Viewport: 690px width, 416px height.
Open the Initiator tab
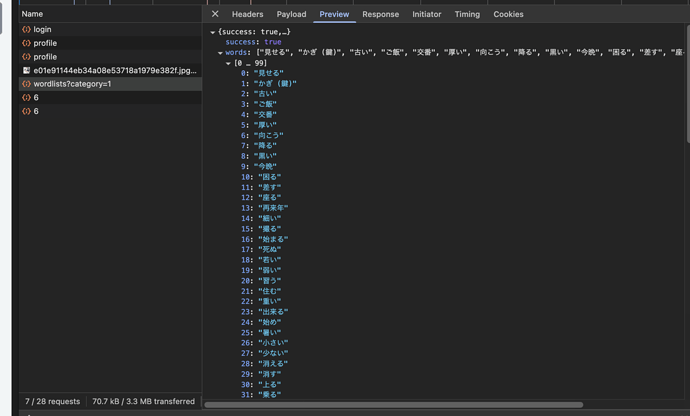pyautogui.click(x=426, y=14)
